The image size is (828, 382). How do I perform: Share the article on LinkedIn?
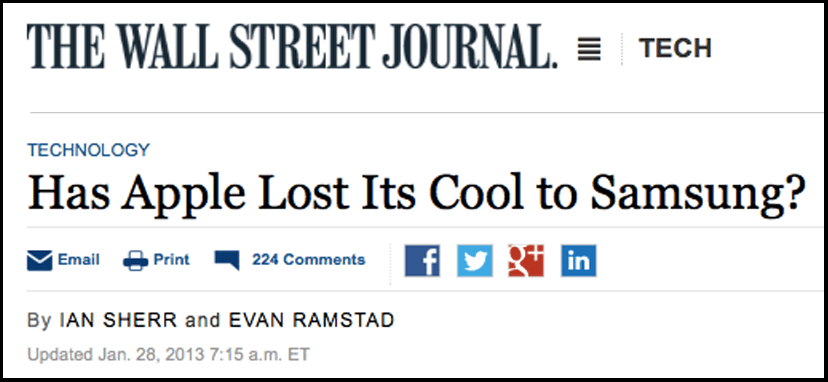[579, 260]
